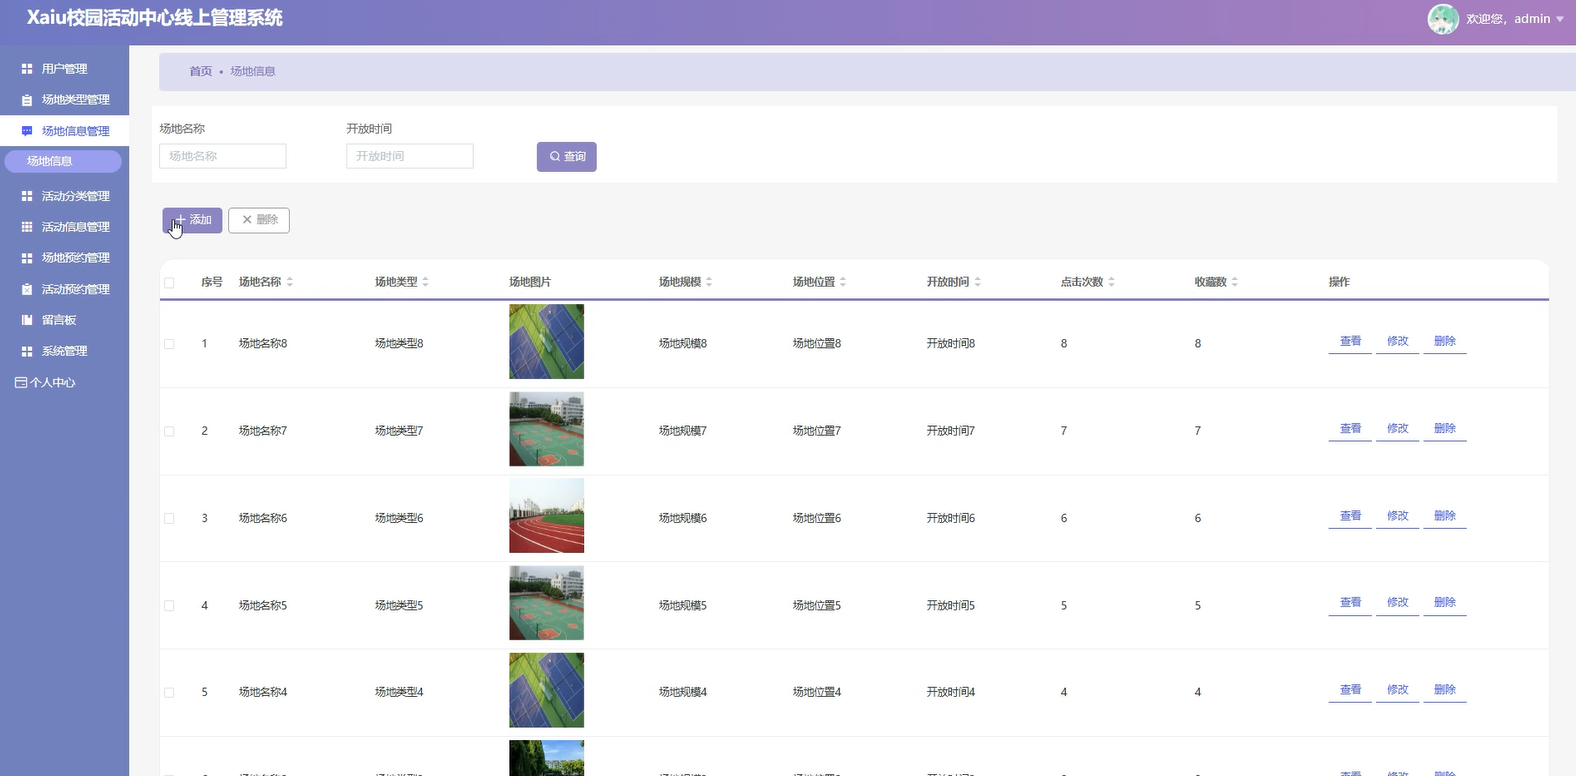Viewport: 1576px width, 776px height.
Task: Click the 场地位置7 cell
Action: pos(817,431)
